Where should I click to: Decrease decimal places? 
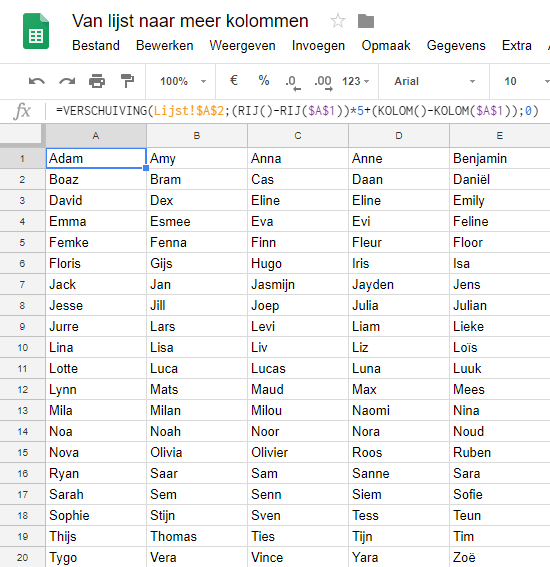click(x=293, y=82)
